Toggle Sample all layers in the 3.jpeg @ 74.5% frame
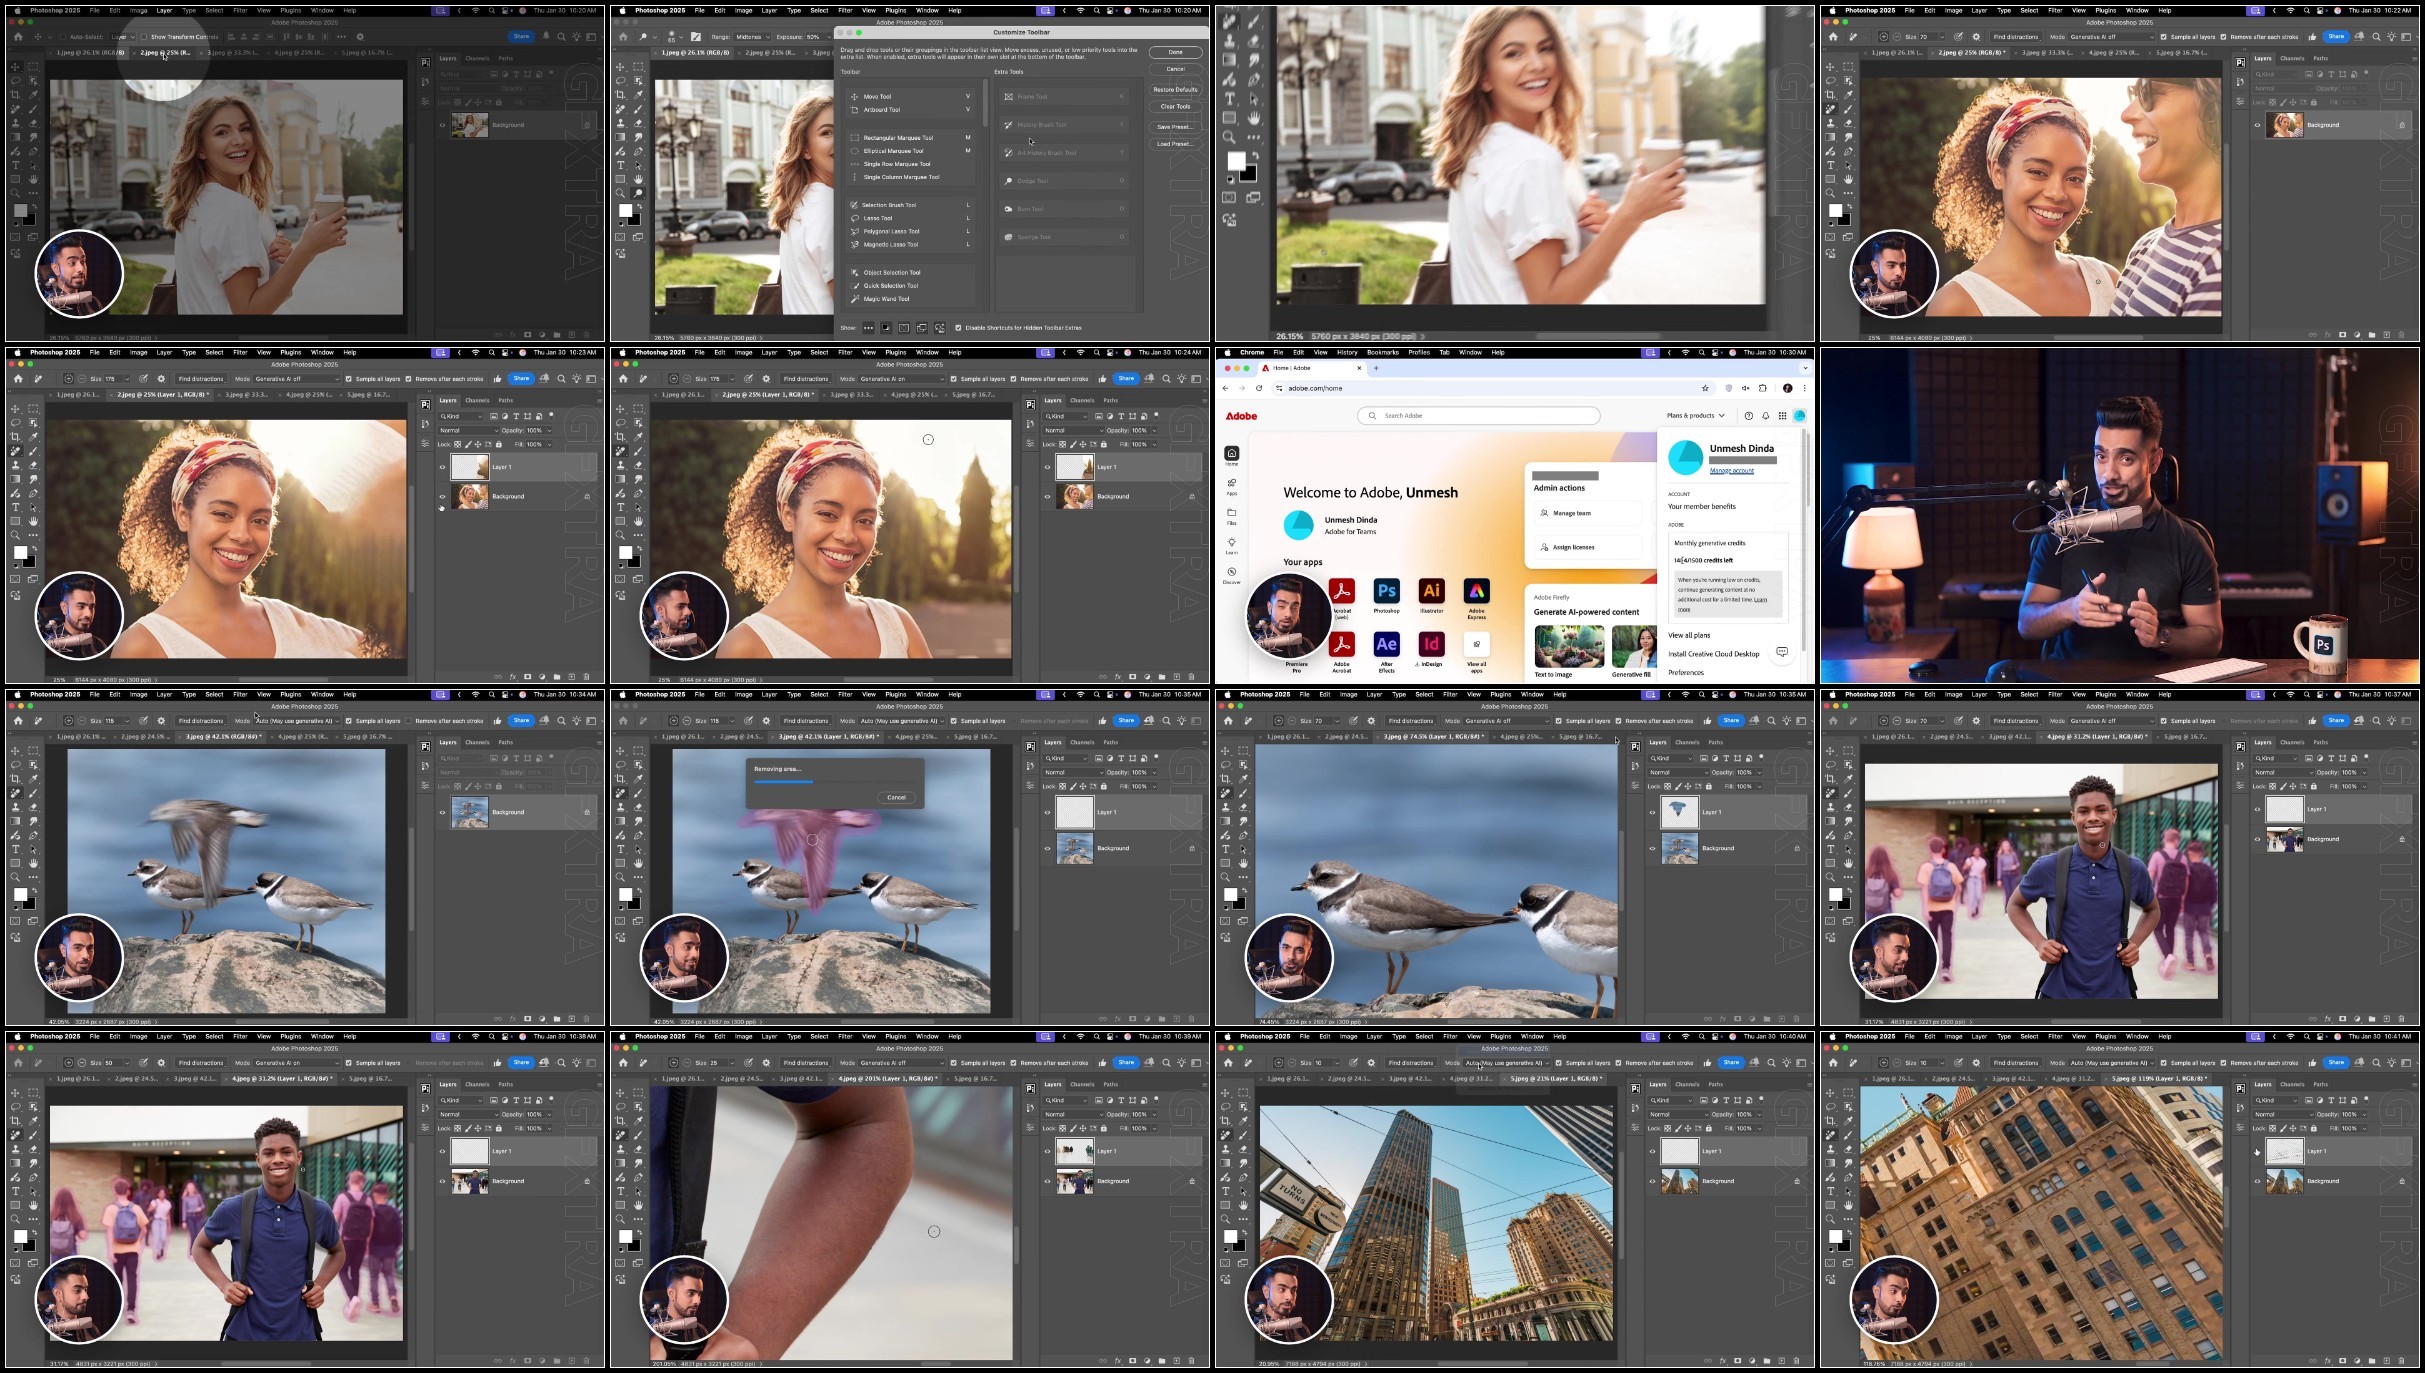Viewport: 2425px width, 1373px height. (1558, 721)
